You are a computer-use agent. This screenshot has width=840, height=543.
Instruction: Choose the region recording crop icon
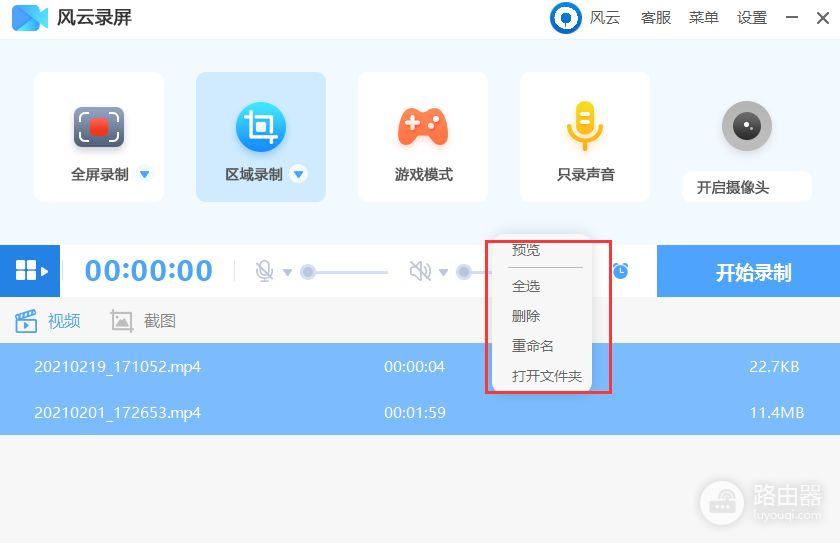point(260,127)
